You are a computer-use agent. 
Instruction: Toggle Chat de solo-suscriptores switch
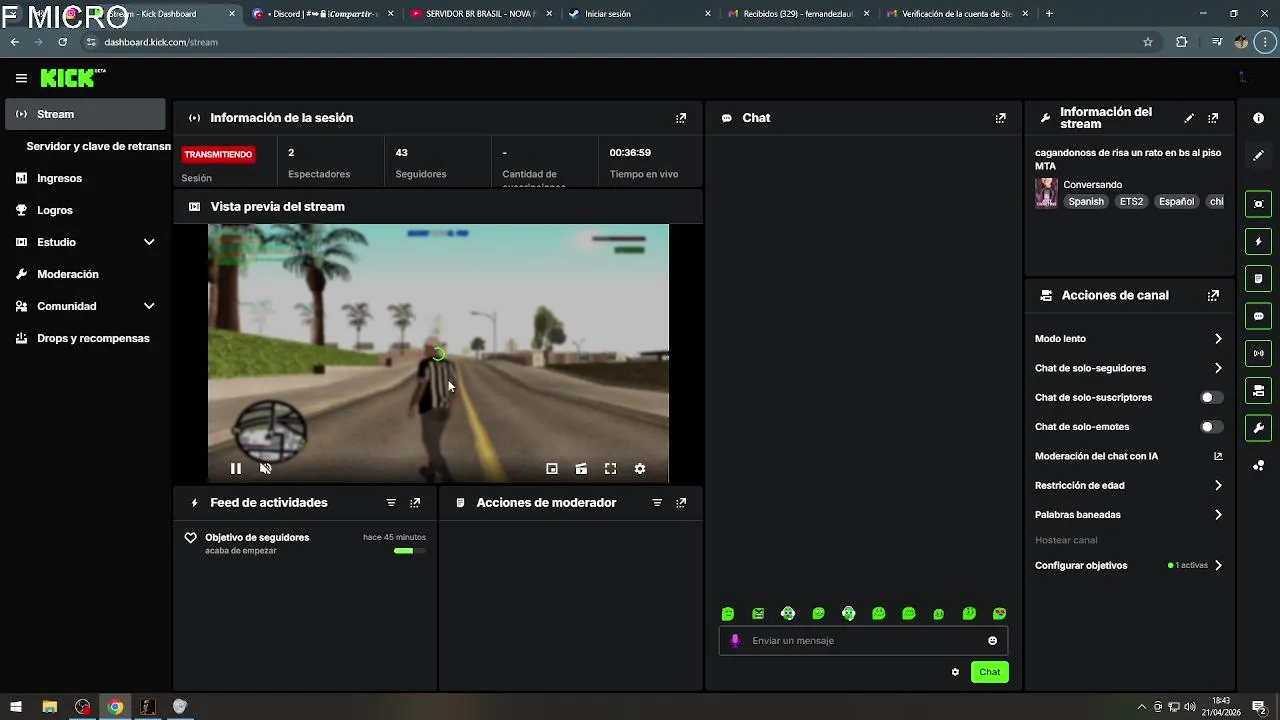[1211, 398]
